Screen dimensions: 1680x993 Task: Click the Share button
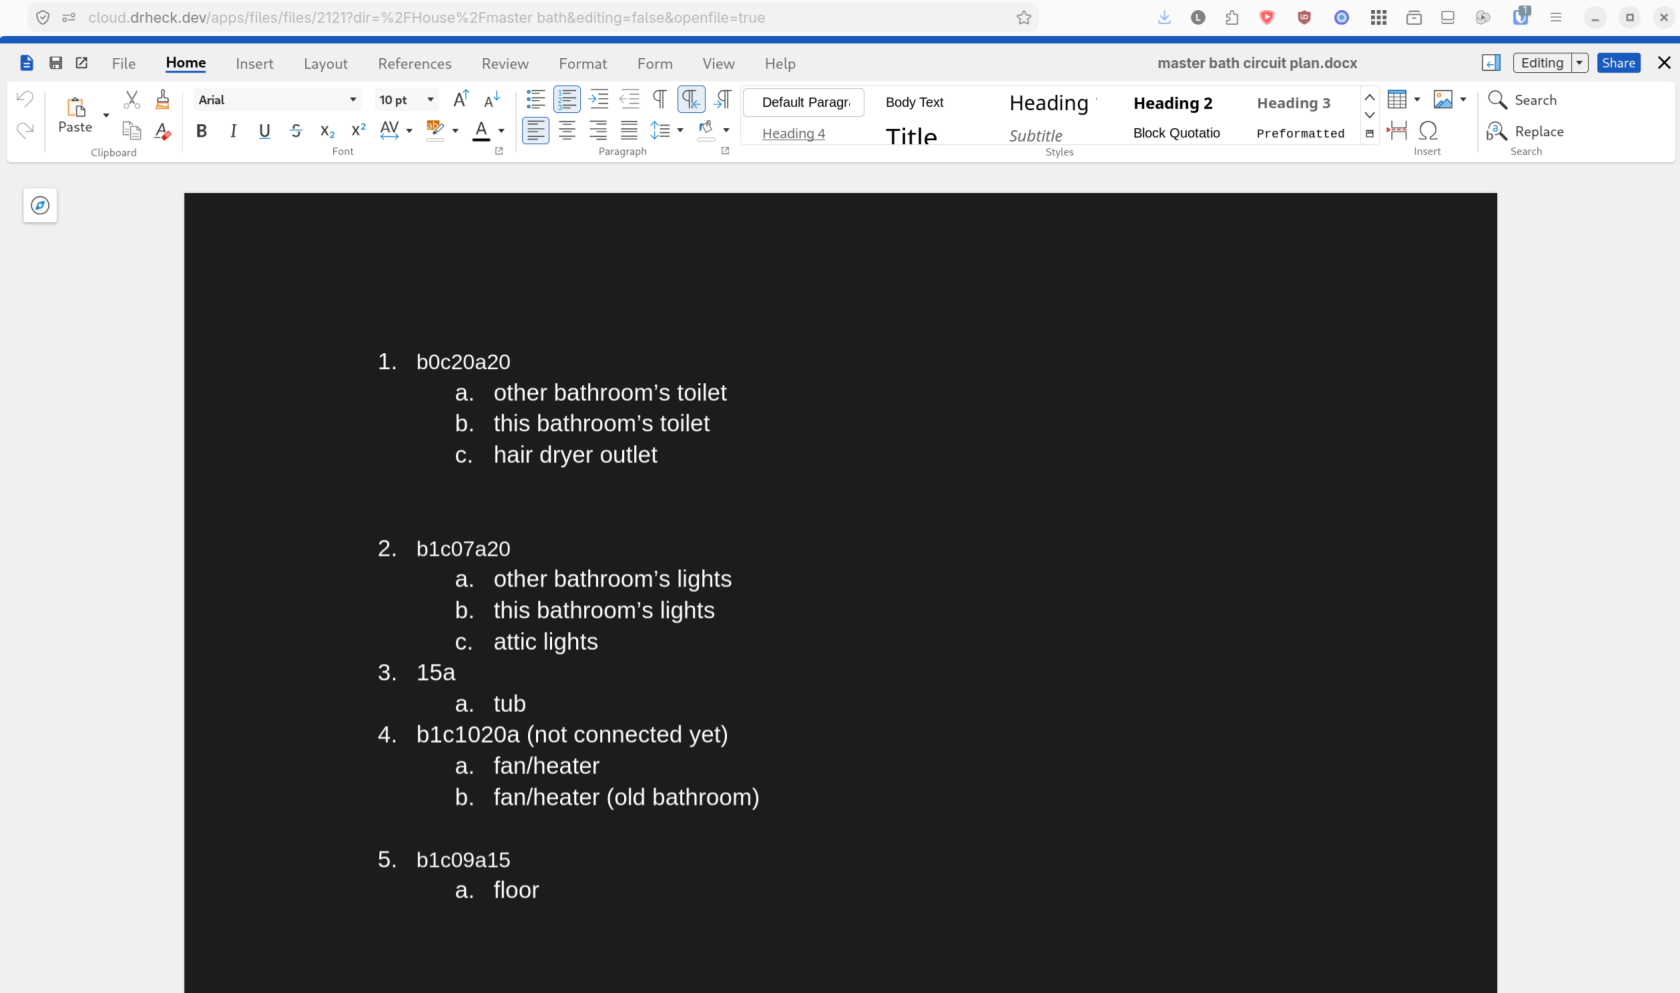(x=1618, y=63)
